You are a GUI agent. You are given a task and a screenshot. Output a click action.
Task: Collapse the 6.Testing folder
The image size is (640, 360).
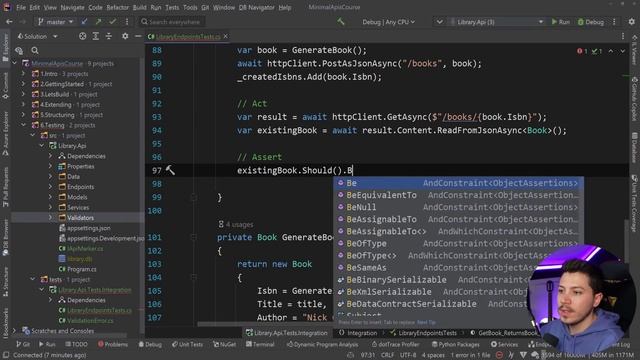(23, 125)
